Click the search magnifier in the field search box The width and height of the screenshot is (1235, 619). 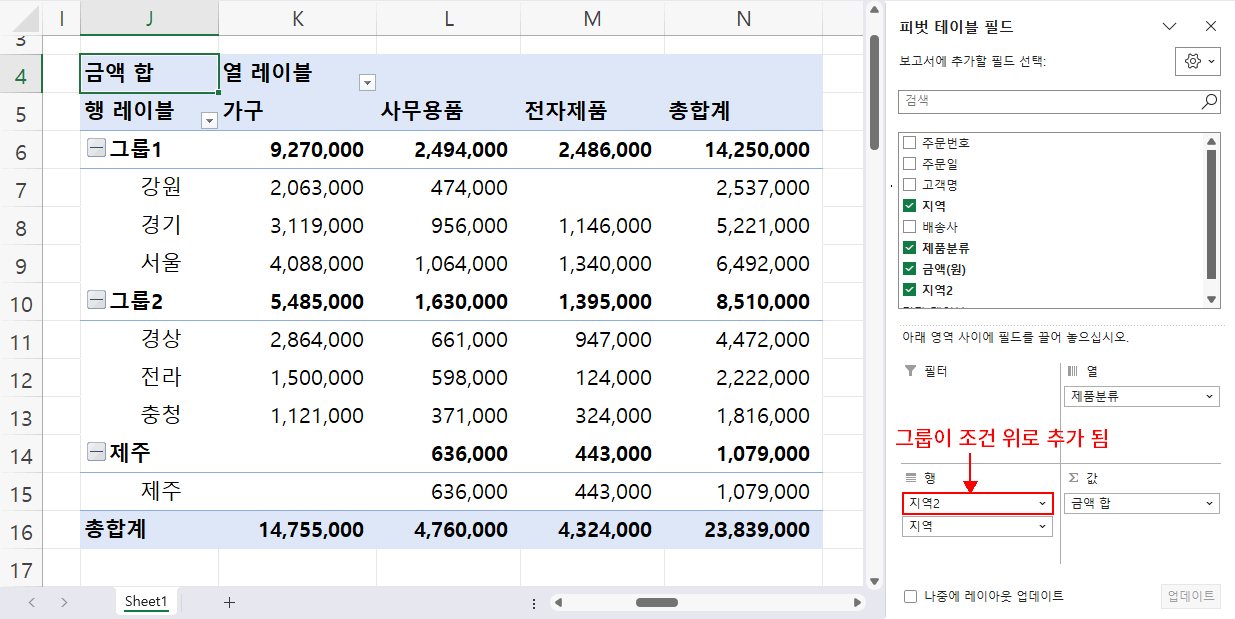pyautogui.click(x=1208, y=101)
